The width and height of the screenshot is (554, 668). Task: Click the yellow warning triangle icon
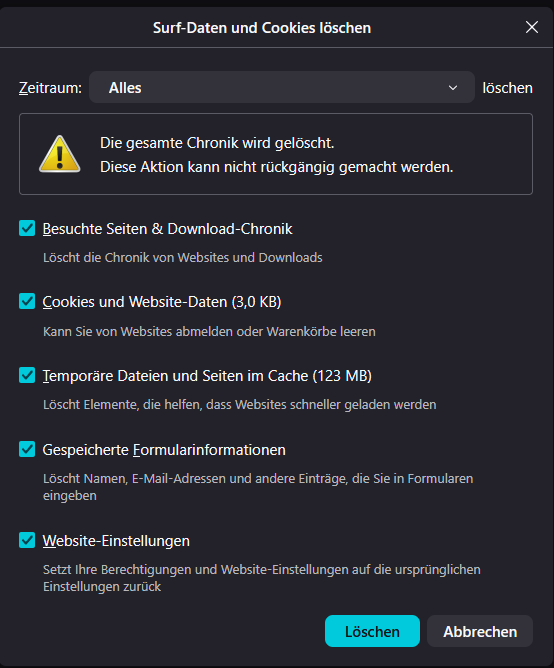[60, 154]
